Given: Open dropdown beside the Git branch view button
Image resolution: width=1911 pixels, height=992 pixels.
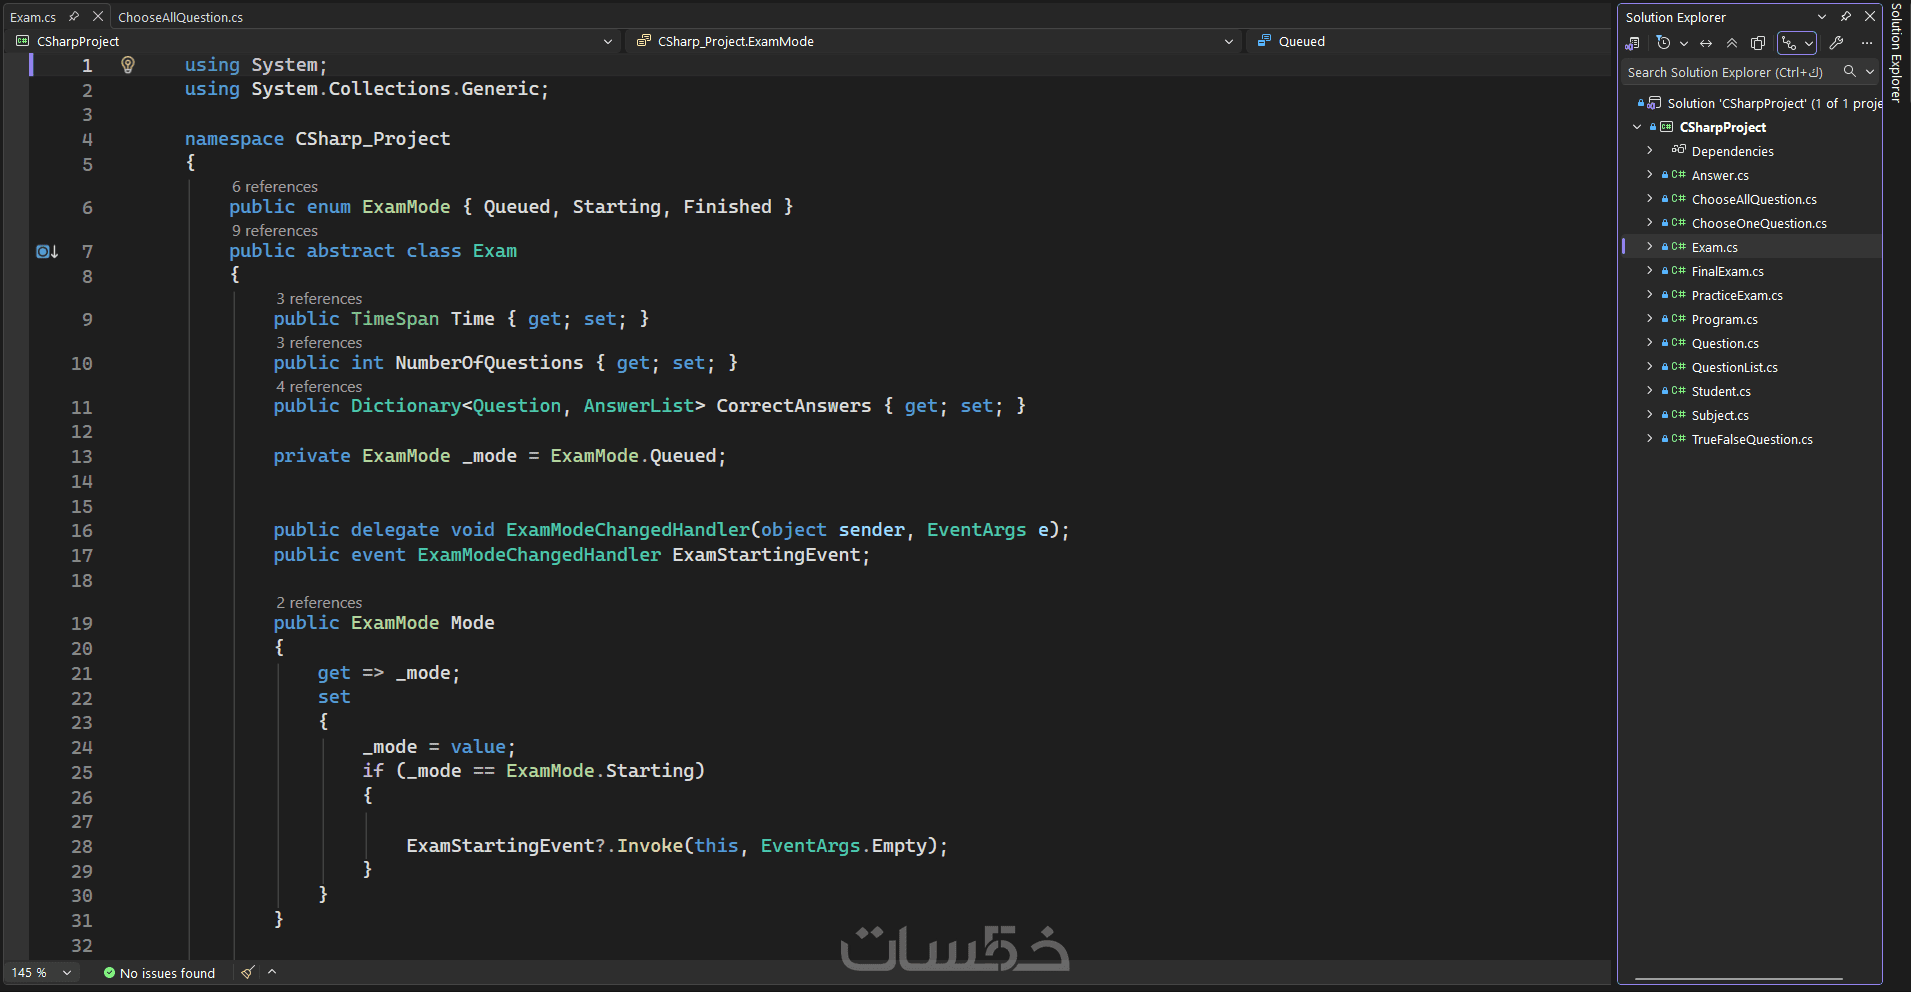Looking at the screenshot, I should click(x=1809, y=43).
